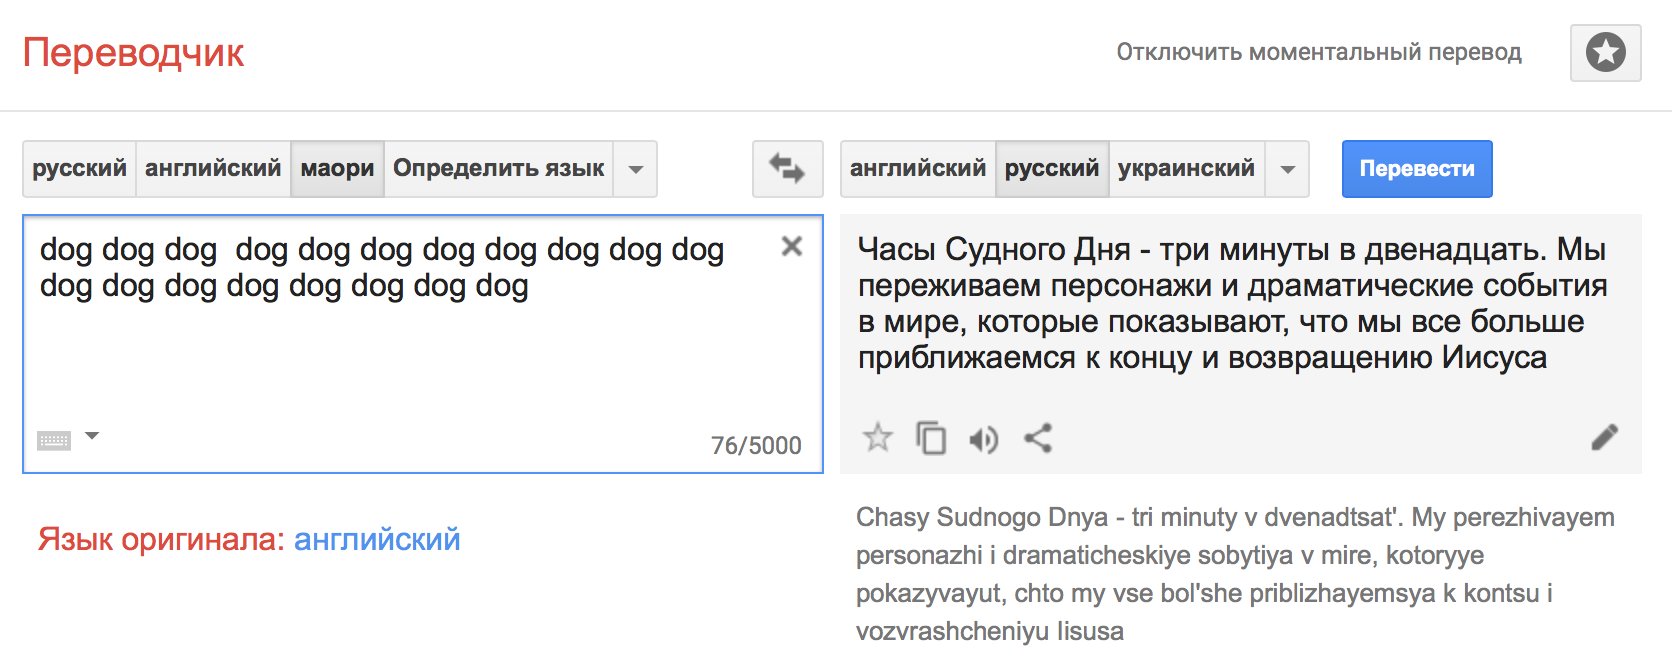Expand the target language dropdown list

click(x=1287, y=169)
